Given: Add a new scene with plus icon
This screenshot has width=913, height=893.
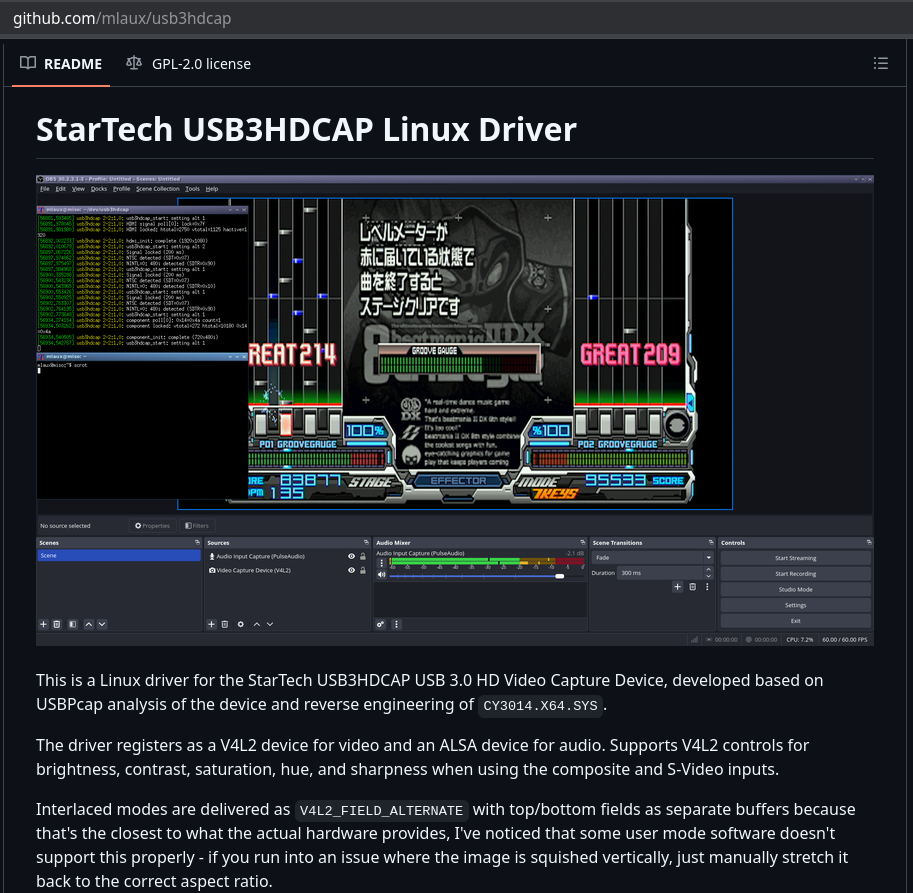Looking at the screenshot, I should click(43, 624).
